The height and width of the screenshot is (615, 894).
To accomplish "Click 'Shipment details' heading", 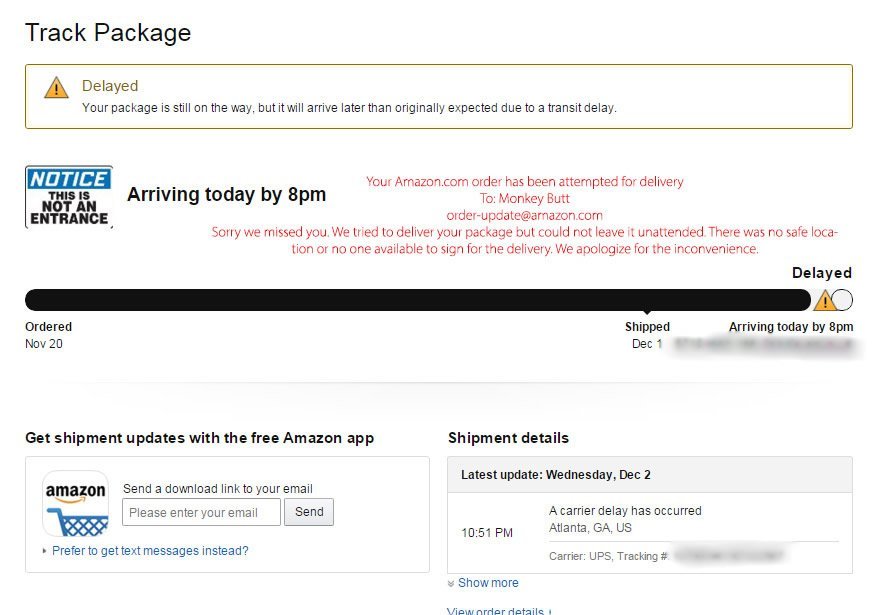I will pyautogui.click(x=509, y=438).
